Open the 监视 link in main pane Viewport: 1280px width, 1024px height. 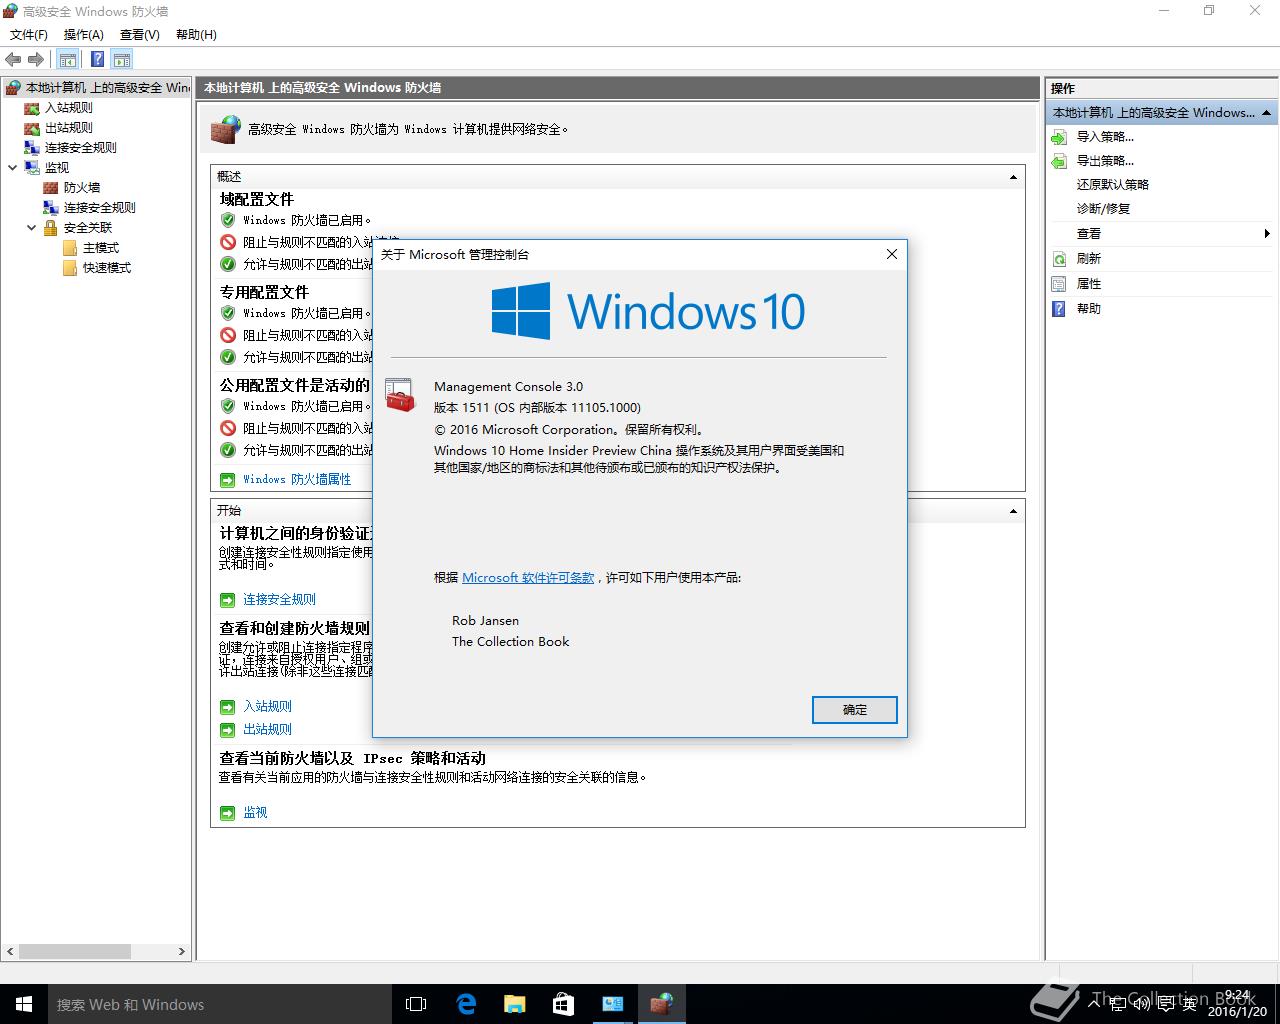pyautogui.click(x=255, y=813)
